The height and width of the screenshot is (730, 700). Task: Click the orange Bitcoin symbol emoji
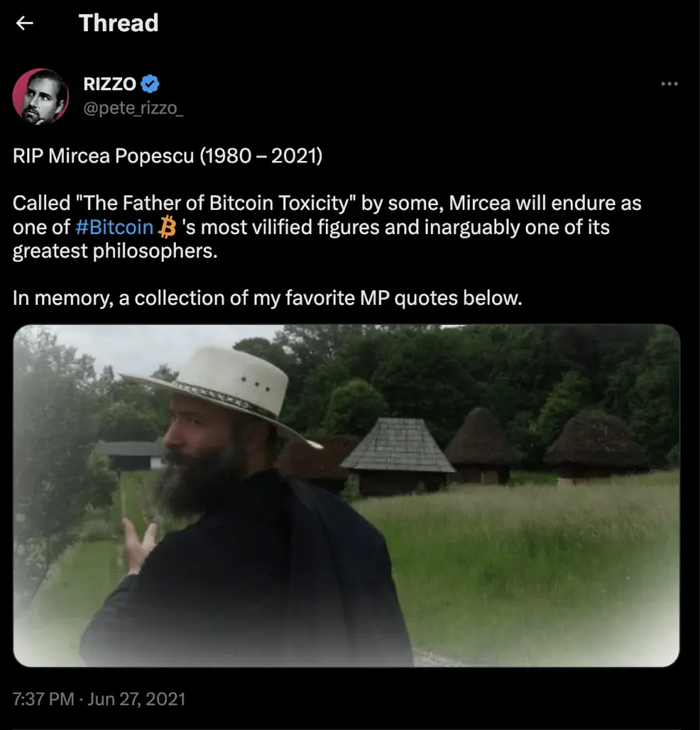click(x=167, y=227)
